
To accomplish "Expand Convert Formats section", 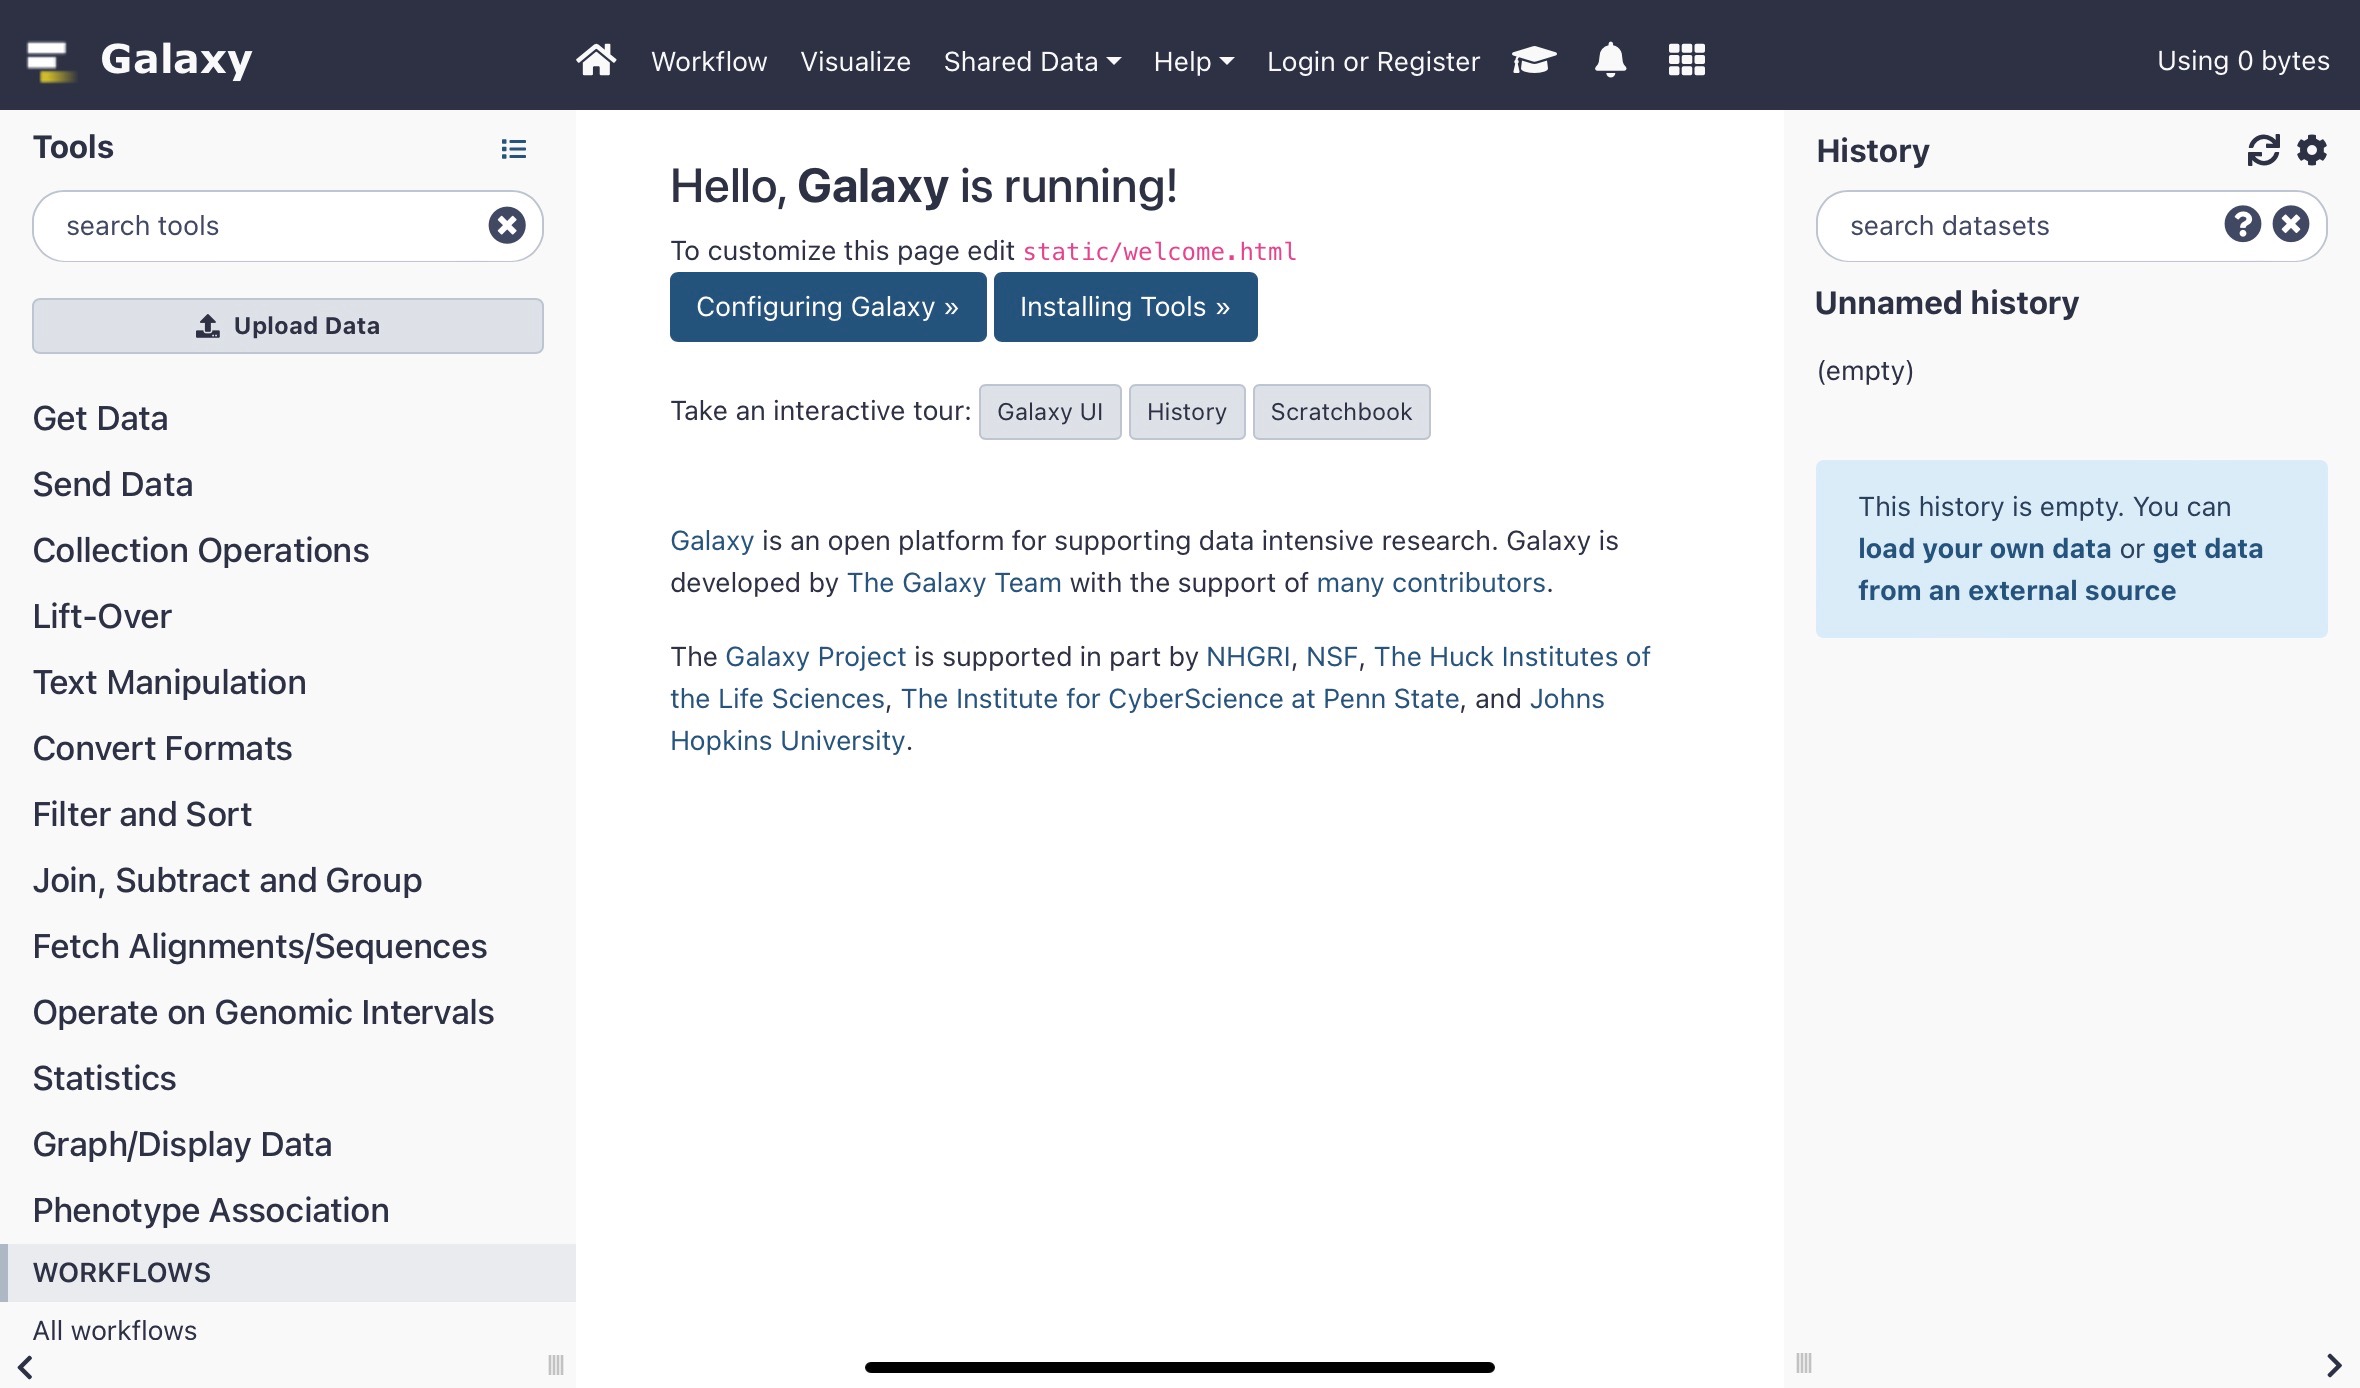I will (163, 748).
